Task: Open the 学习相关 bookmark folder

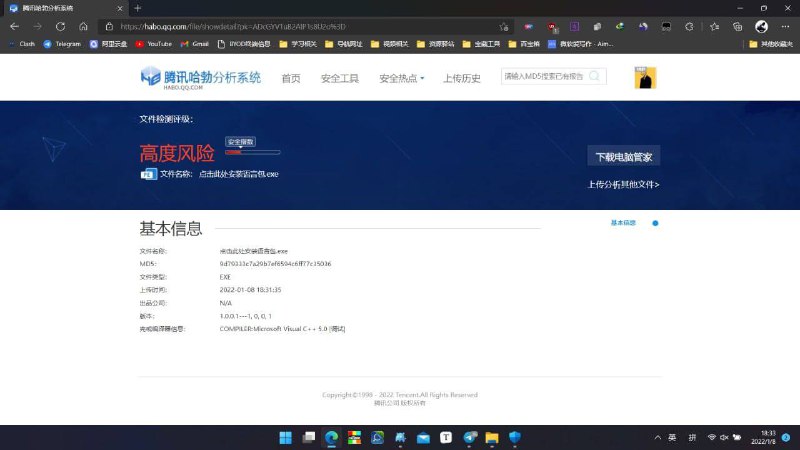Action: pos(298,44)
